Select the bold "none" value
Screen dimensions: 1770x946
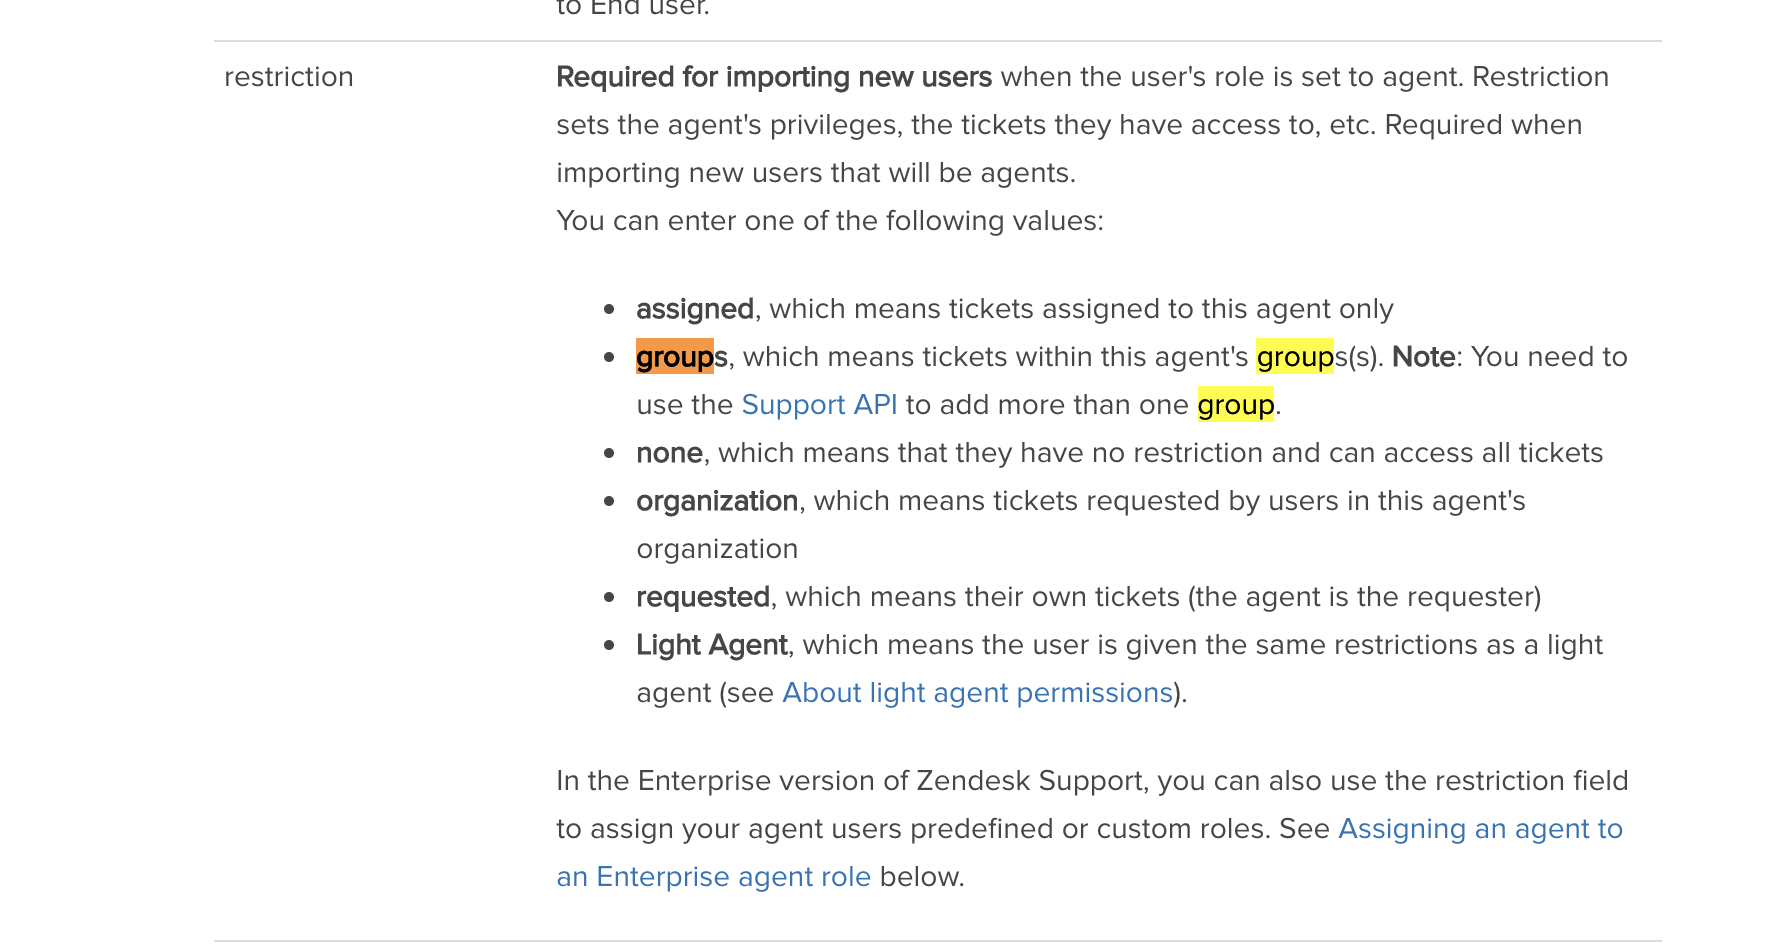tap(669, 453)
